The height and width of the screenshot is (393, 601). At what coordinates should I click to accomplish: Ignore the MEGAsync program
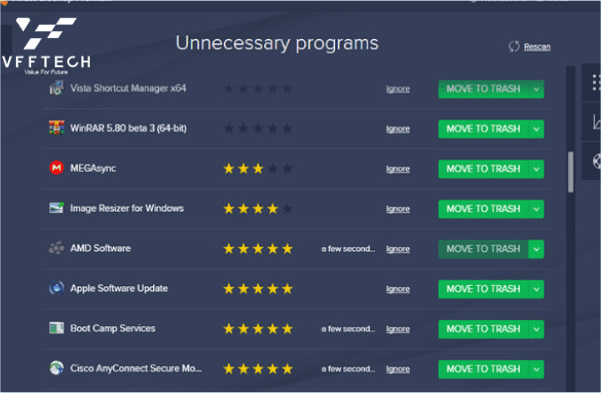click(398, 169)
